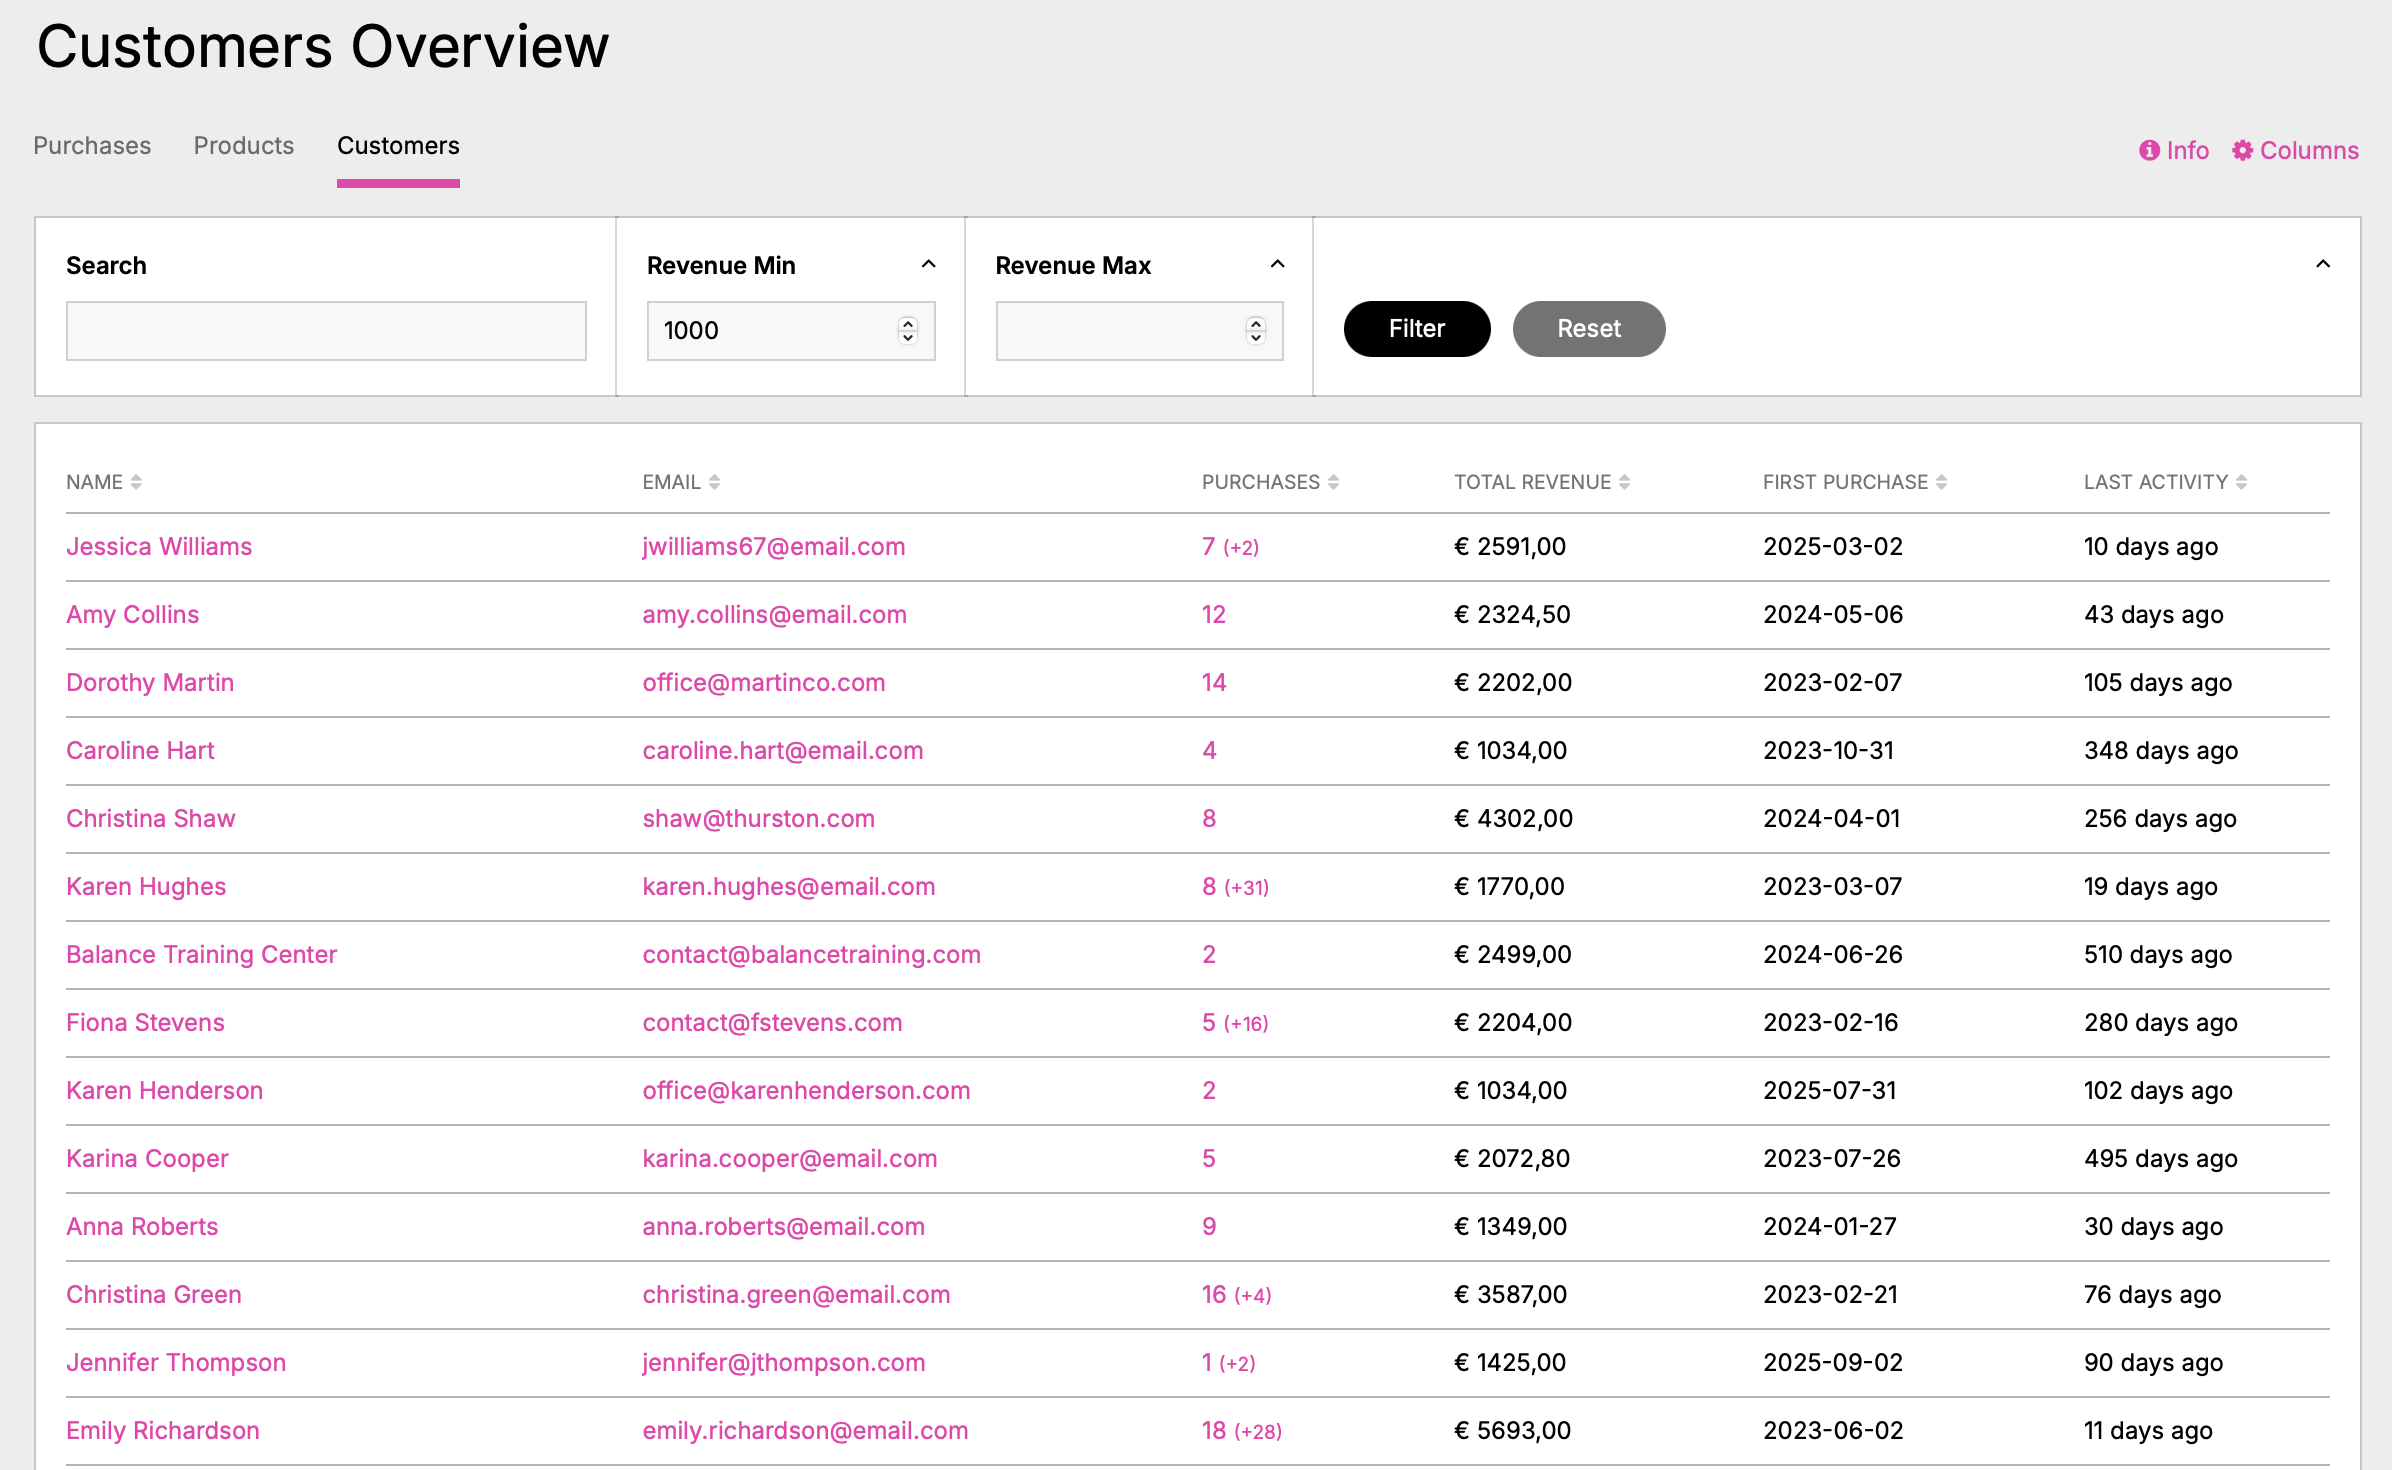Sort by Total Revenue arrows
This screenshot has height=1470, width=2392.
1624,482
